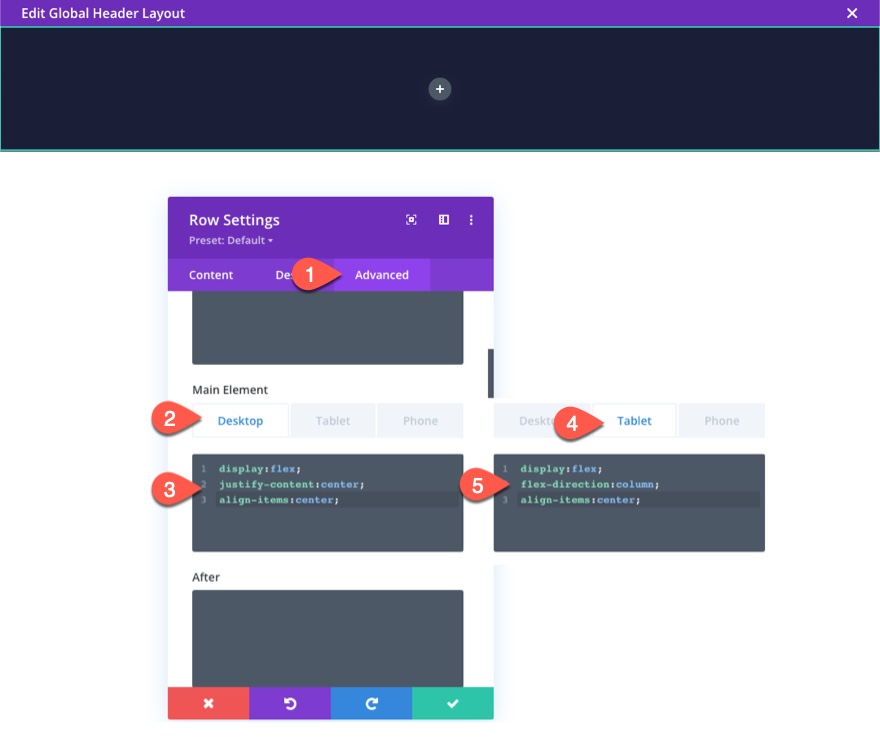Discard changes with the red X button
This screenshot has height=737, width=880.
pos(208,703)
